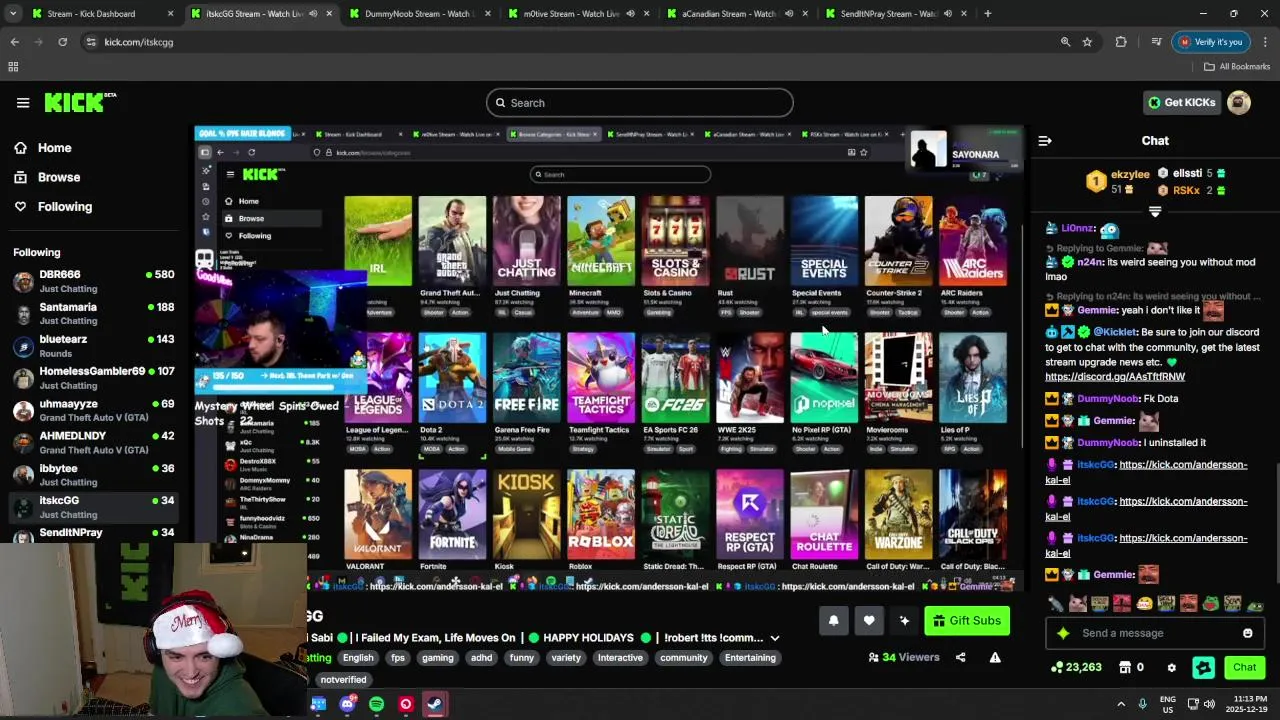The height and width of the screenshot is (720, 1280).
Task: Select the English stream tag
Action: [x=358, y=658]
